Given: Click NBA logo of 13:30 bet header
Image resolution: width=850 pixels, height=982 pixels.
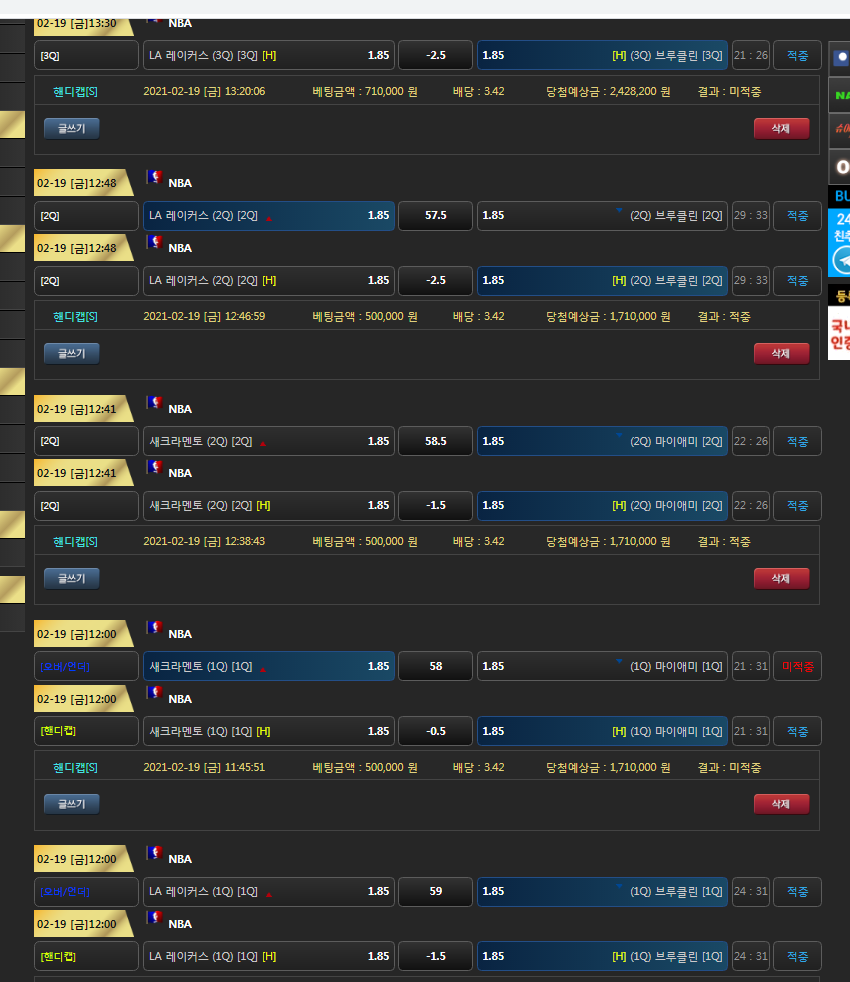Looking at the screenshot, I should (x=154, y=19).
